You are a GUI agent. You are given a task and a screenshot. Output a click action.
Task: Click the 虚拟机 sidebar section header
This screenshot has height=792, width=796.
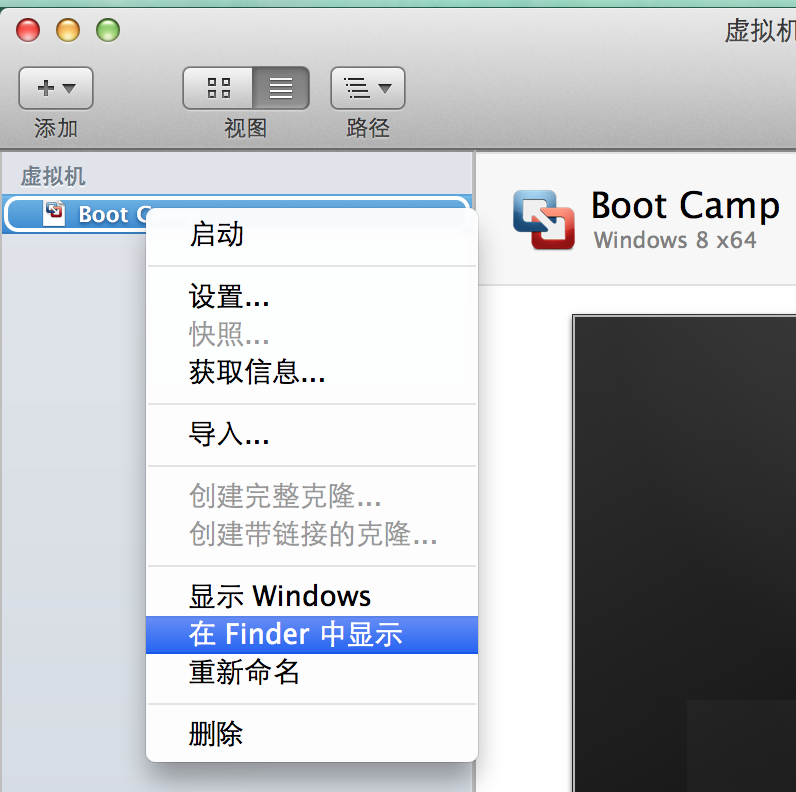coord(53,177)
